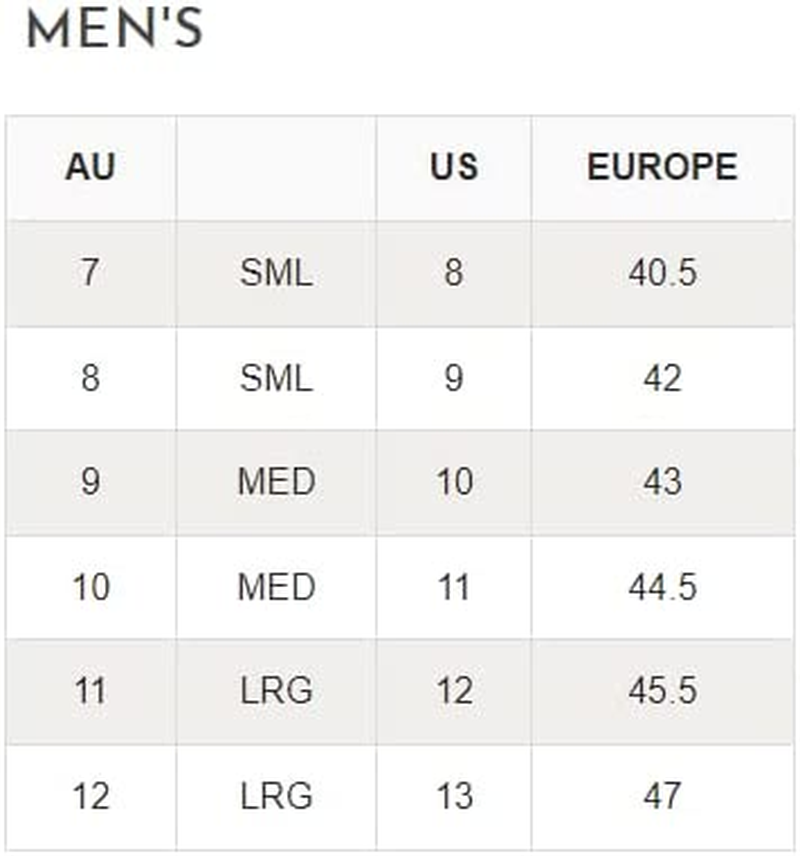This screenshot has width=800, height=856.
Task: Select the Europe 40.5 cell
Action: [662, 273]
